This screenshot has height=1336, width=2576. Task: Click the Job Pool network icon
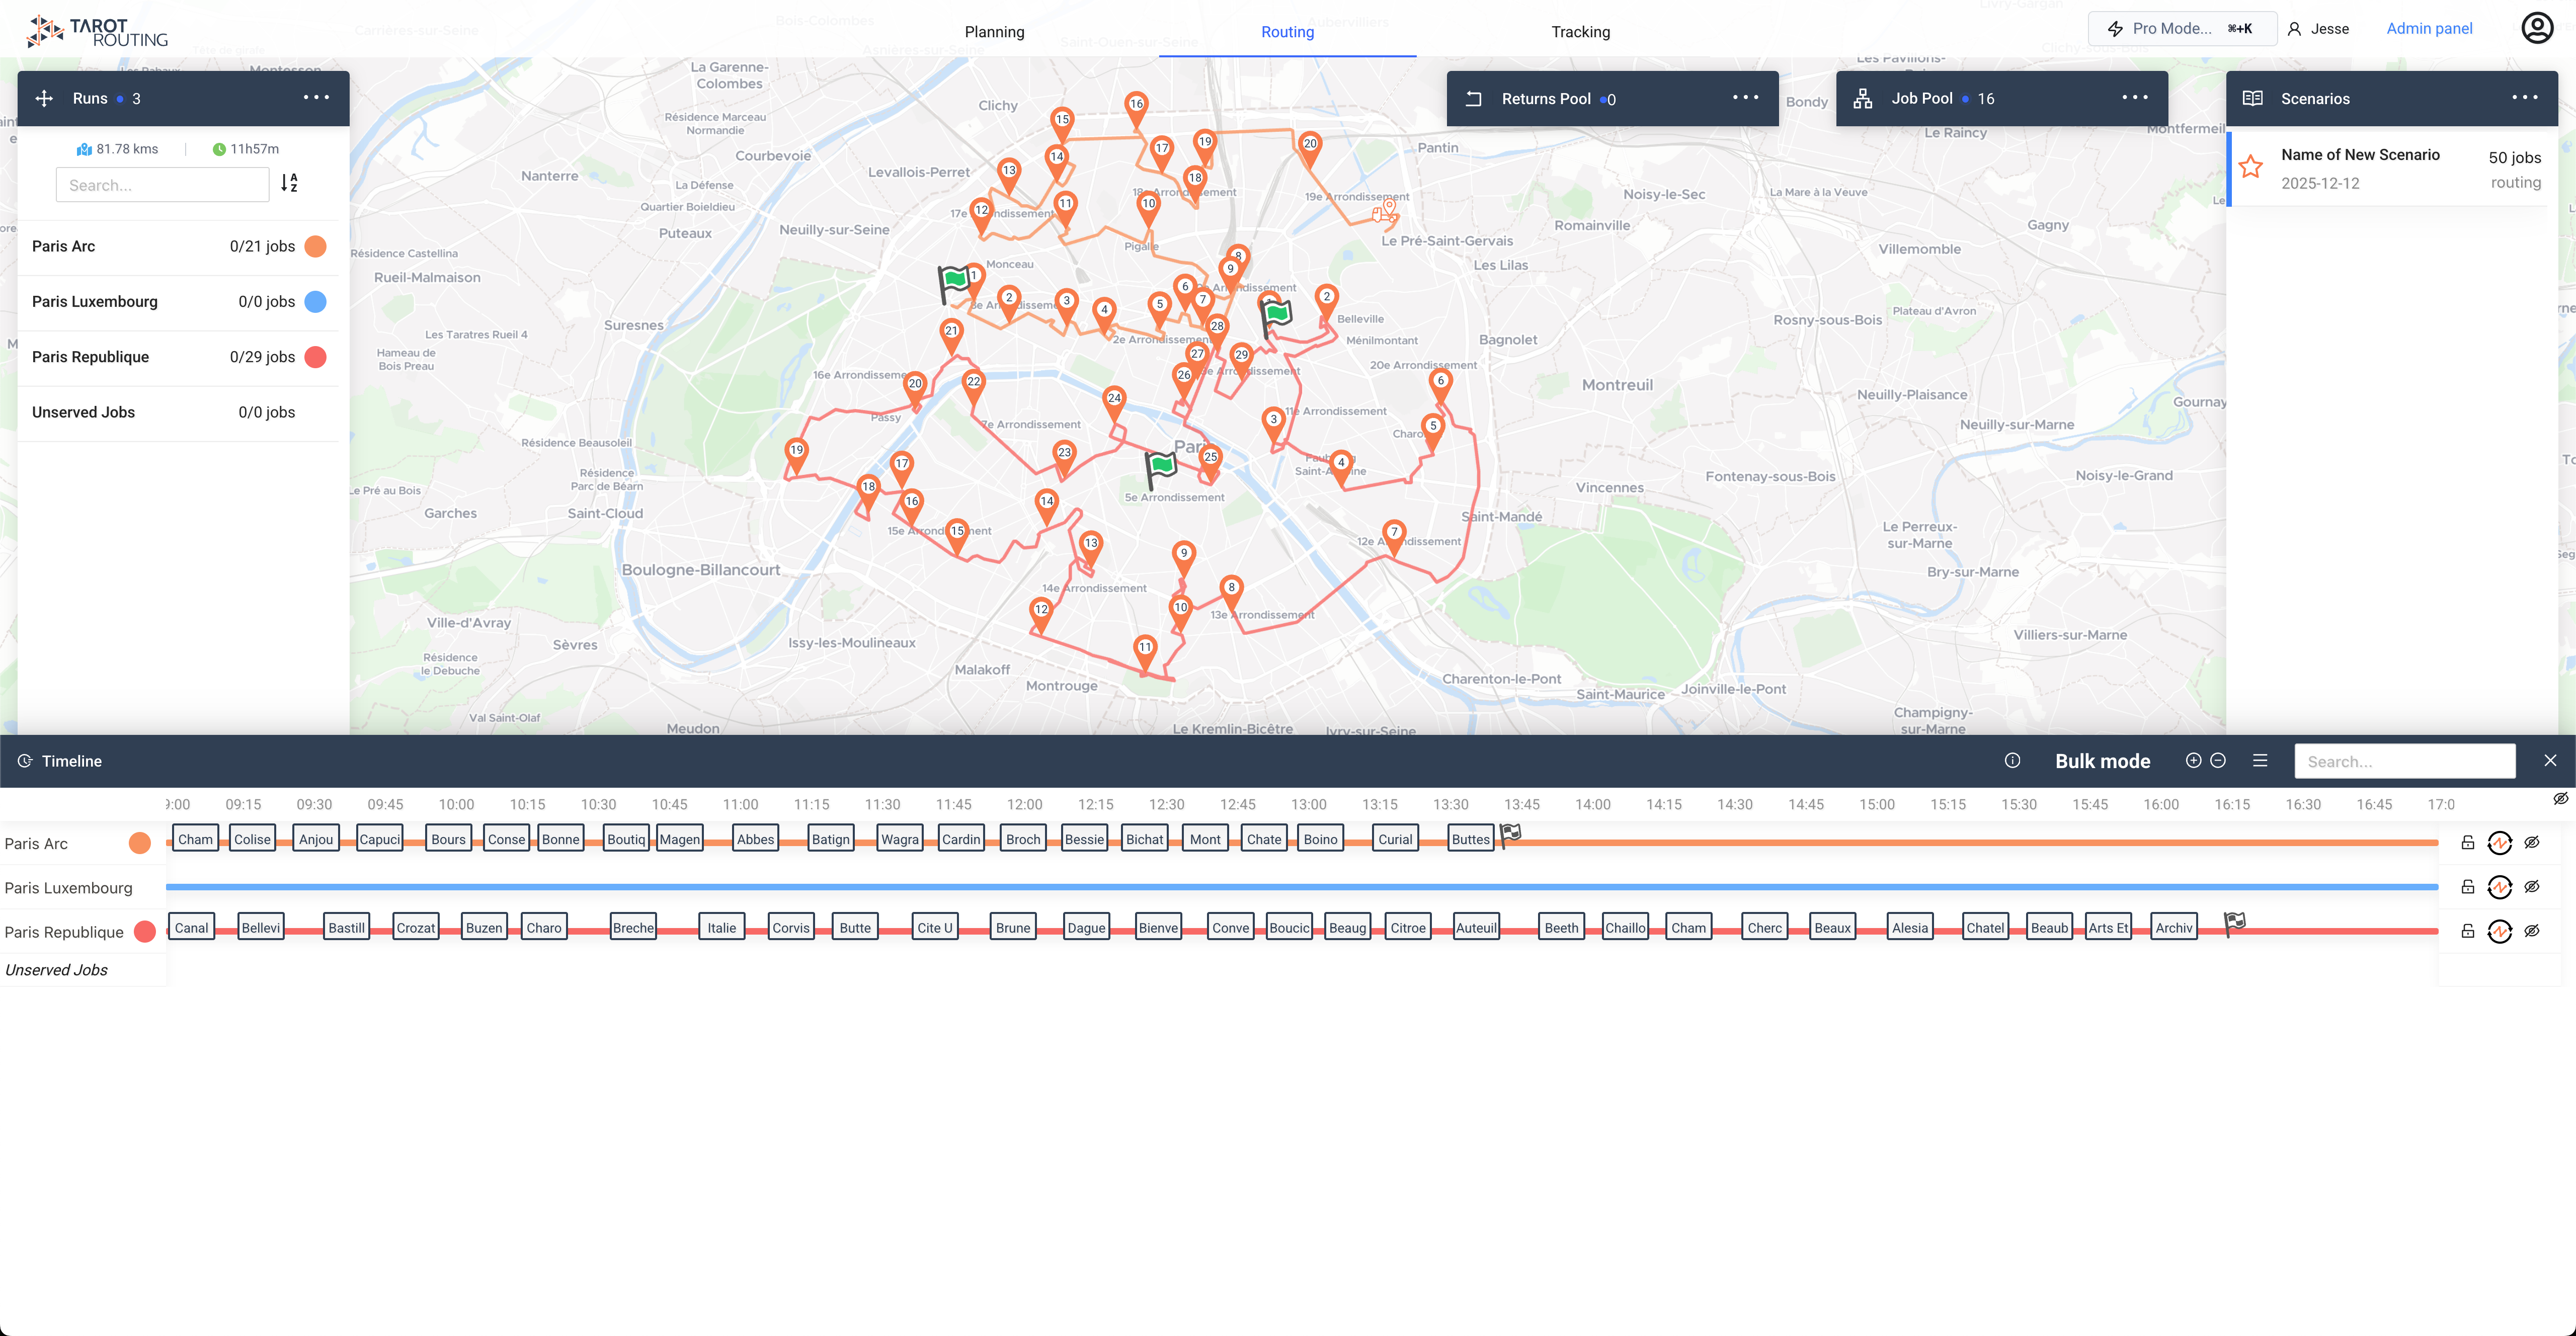[x=1863, y=98]
